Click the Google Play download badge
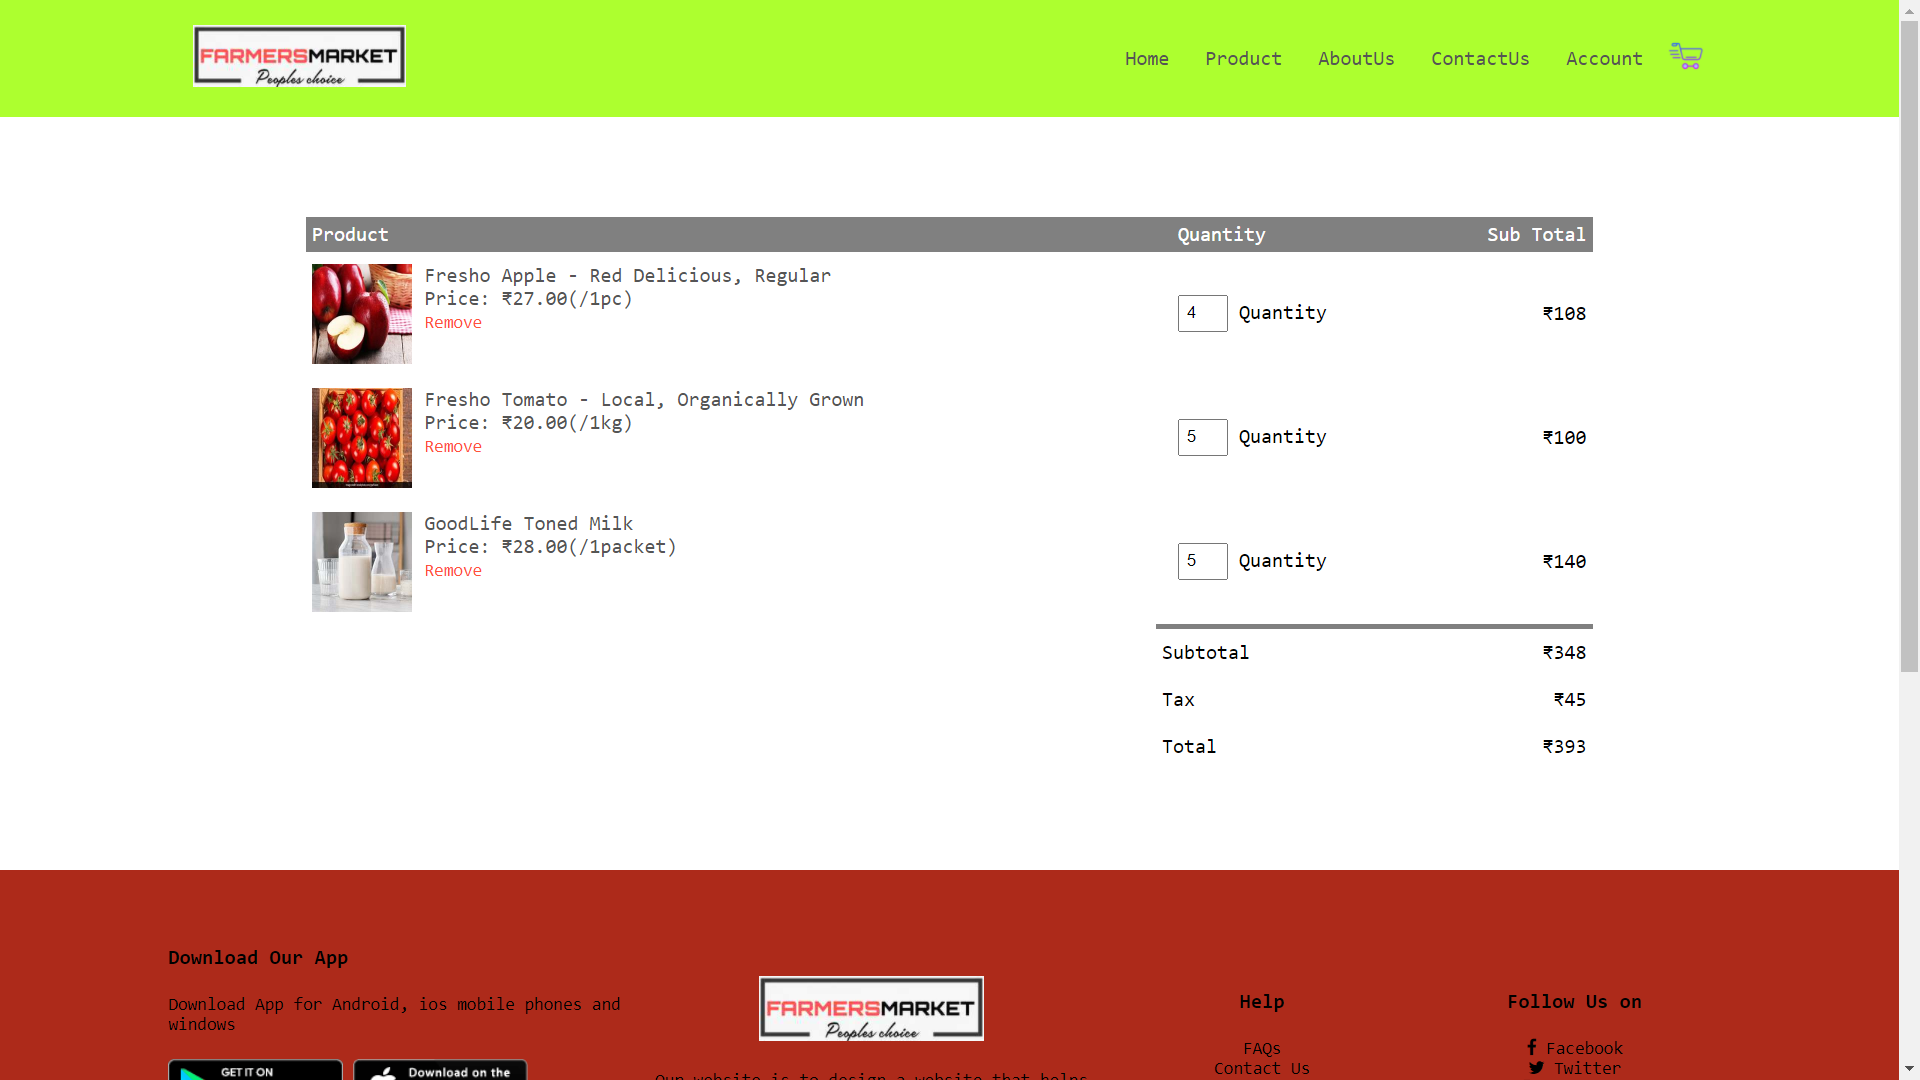Viewport: 1920px width, 1080px height. click(x=255, y=1071)
